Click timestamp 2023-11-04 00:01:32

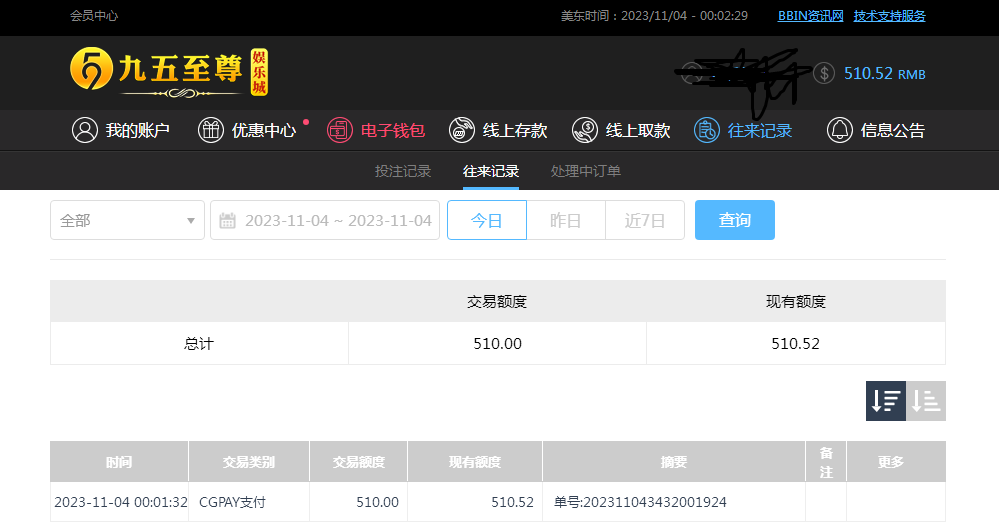coord(121,502)
